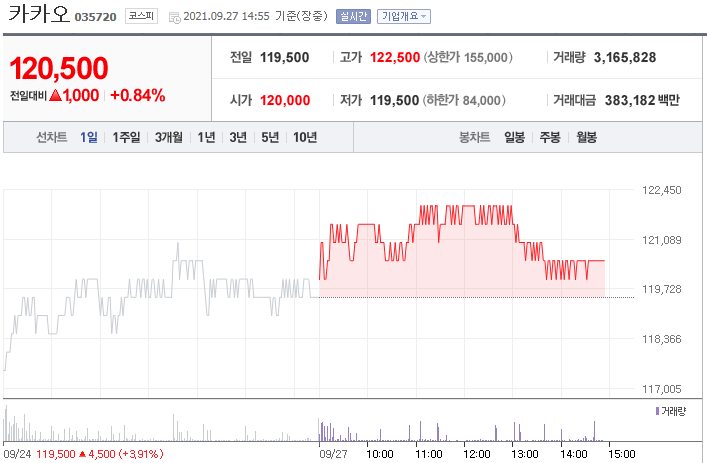Image resolution: width=707 pixels, height=463 pixels.
Task: Click the current price 120,500
Action: coord(59,68)
